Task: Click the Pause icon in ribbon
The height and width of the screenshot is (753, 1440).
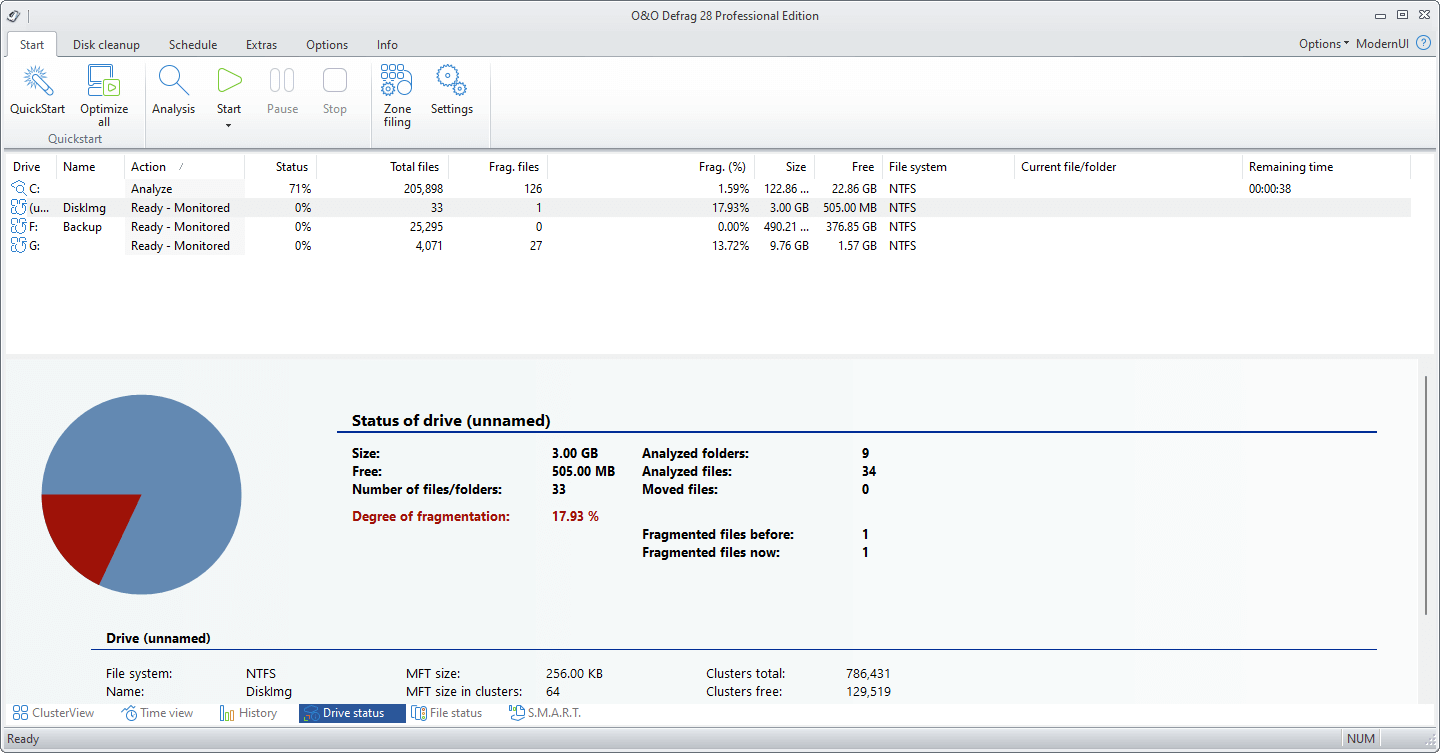Action: [282, 81]
